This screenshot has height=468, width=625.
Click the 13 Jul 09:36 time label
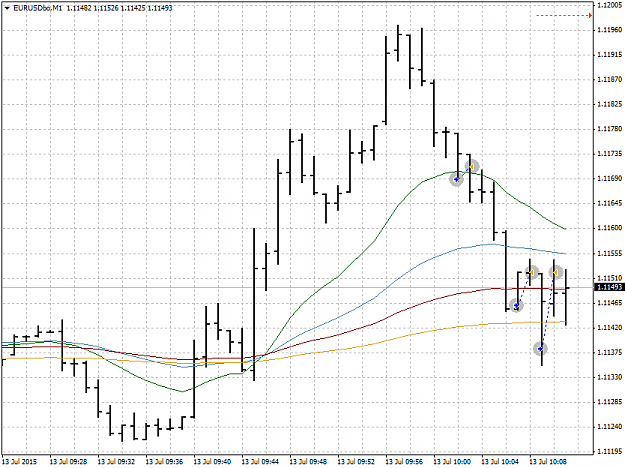click(x=164, y=462)
